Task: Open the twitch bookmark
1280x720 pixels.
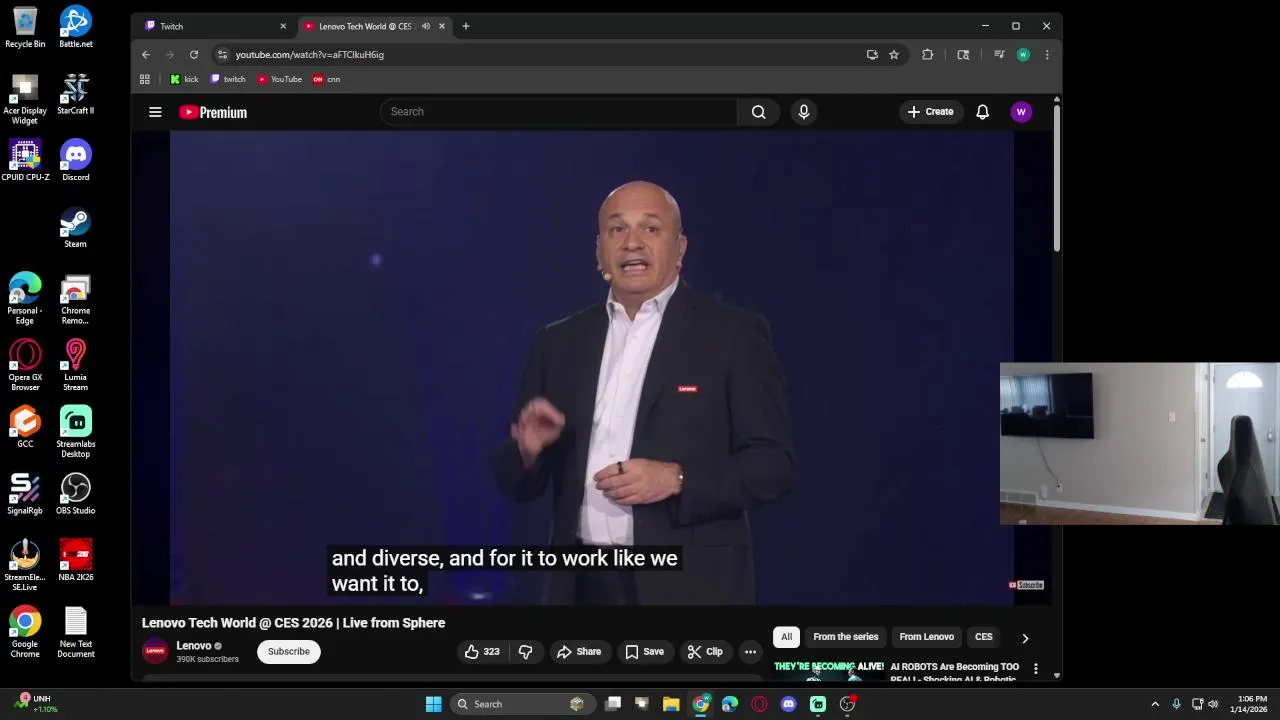Action: coord(227,79)
